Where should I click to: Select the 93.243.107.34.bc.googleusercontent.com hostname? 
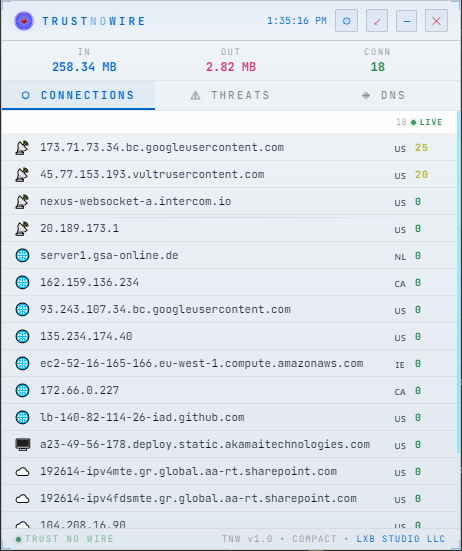pyautogui.click(x=165, y=310)
